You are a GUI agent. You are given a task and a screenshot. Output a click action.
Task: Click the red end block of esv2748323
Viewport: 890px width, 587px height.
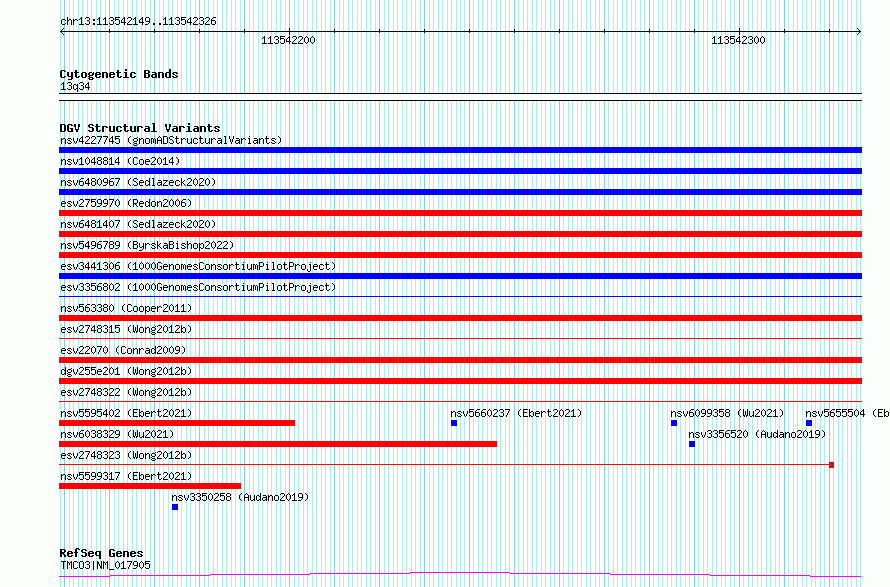832,465
